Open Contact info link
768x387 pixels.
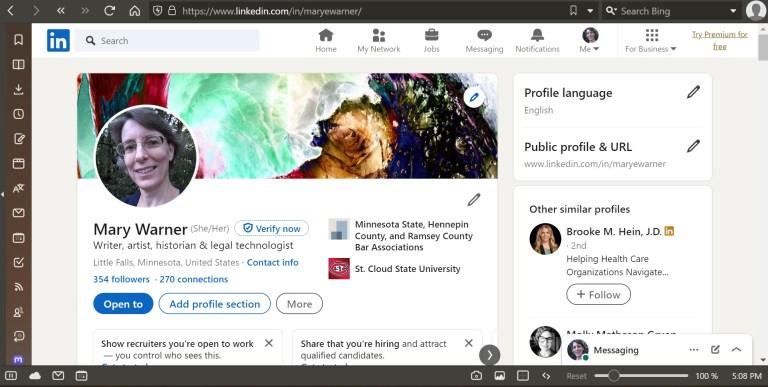pyautogui.click(x=272, y=263)
